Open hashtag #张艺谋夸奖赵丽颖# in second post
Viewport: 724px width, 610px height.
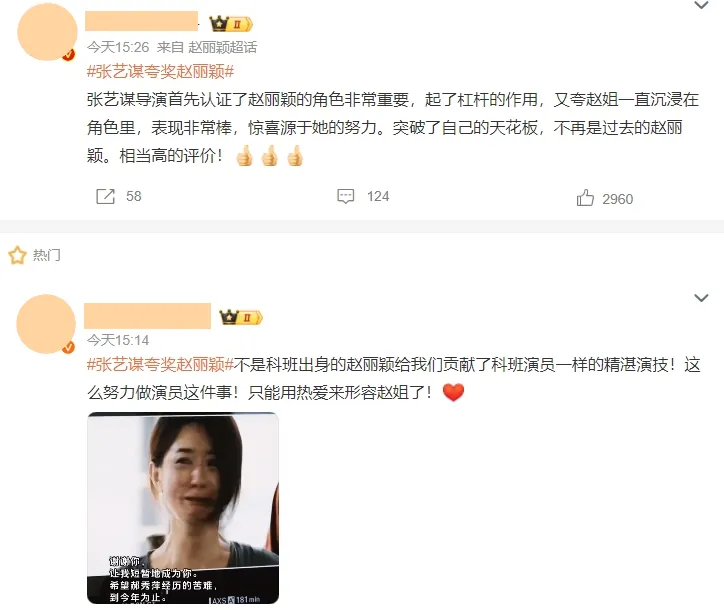[160, 365]
